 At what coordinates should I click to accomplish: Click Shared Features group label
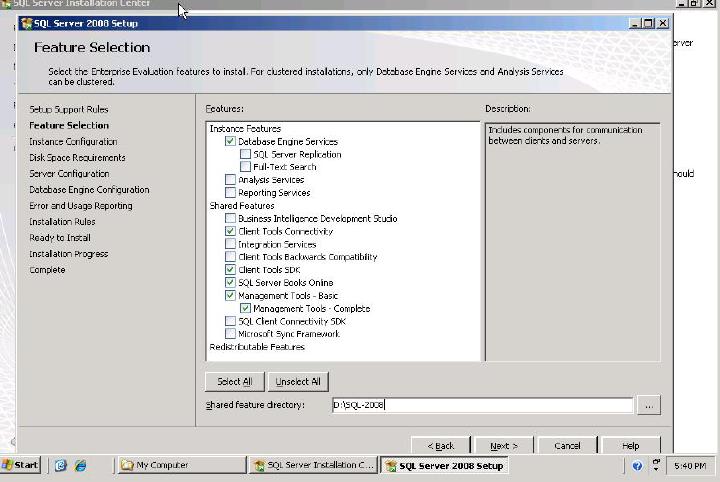(242, 206)
